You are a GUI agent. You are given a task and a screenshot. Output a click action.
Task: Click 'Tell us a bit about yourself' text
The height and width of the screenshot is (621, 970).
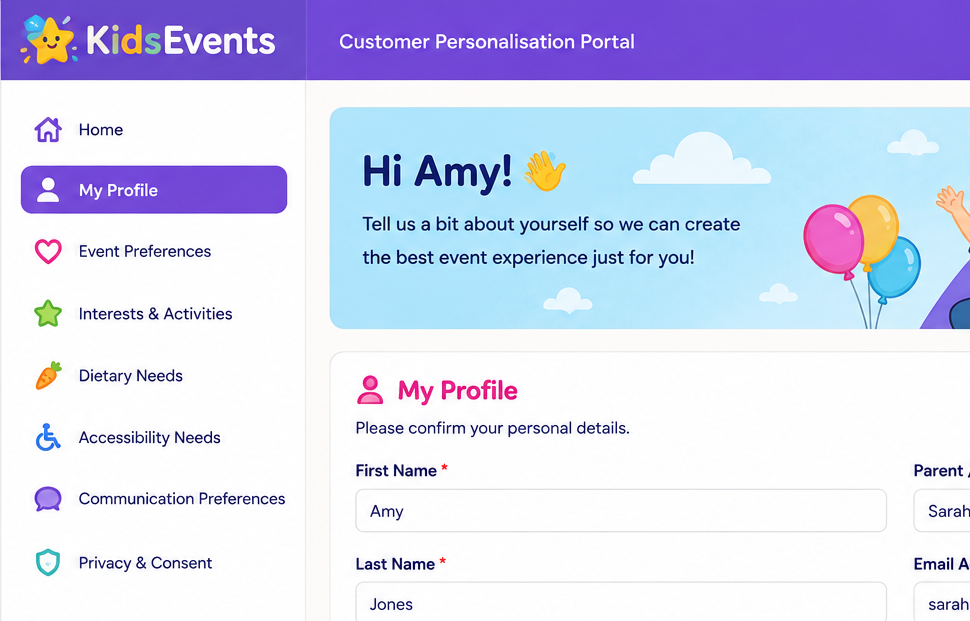[476, 224]
